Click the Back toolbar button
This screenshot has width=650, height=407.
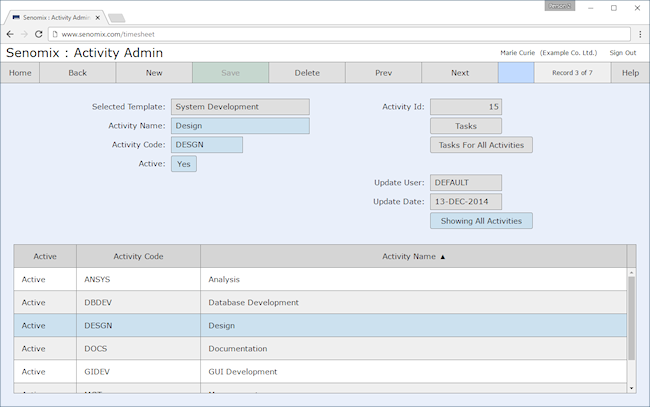point(78,73)
